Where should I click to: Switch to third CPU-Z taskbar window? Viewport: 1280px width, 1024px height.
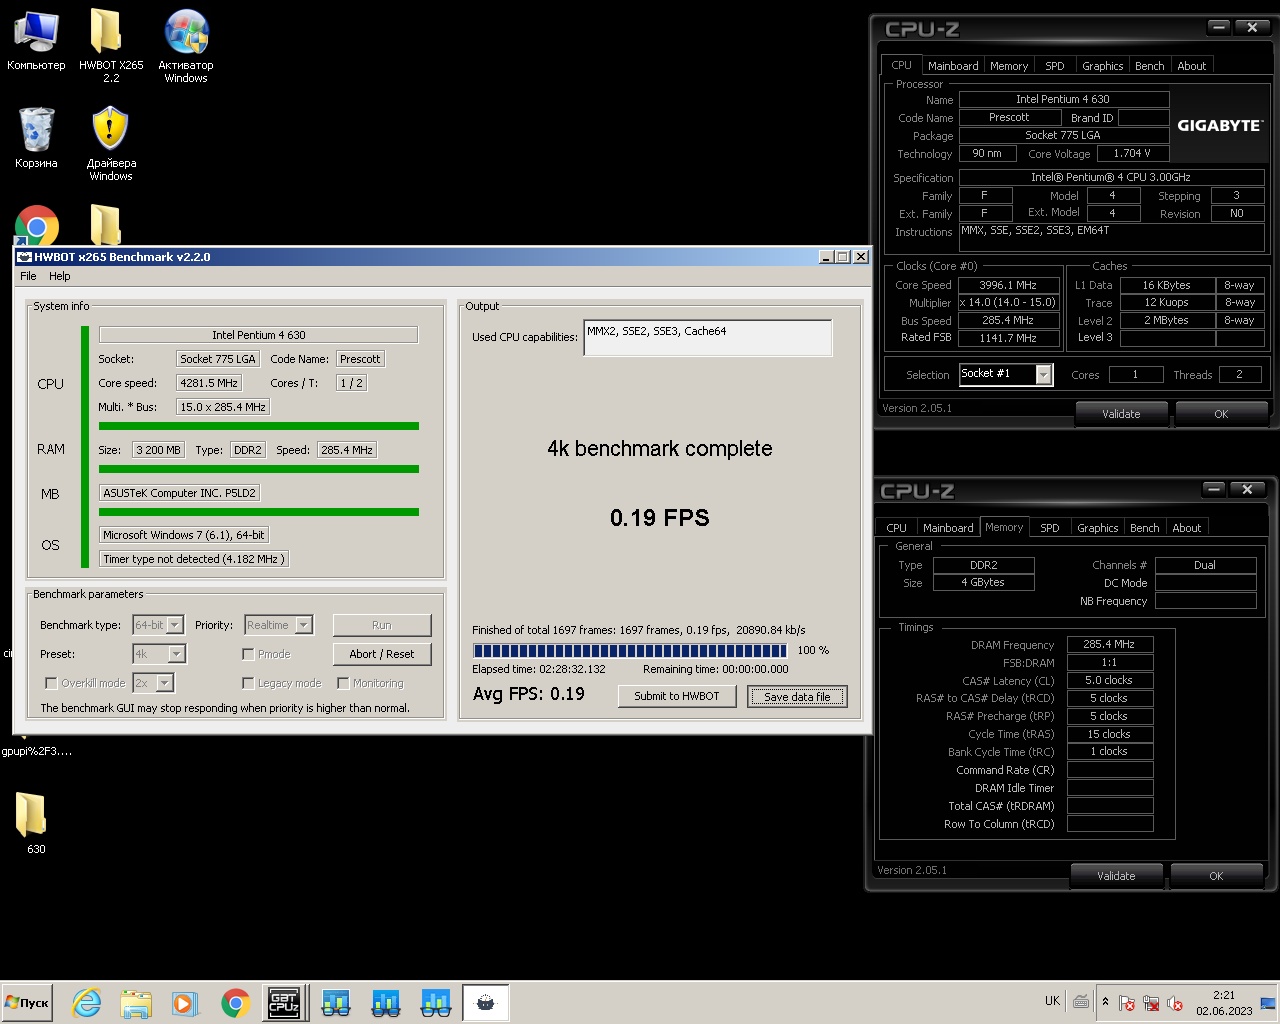pyautogui.click(x=436, y=1002)
